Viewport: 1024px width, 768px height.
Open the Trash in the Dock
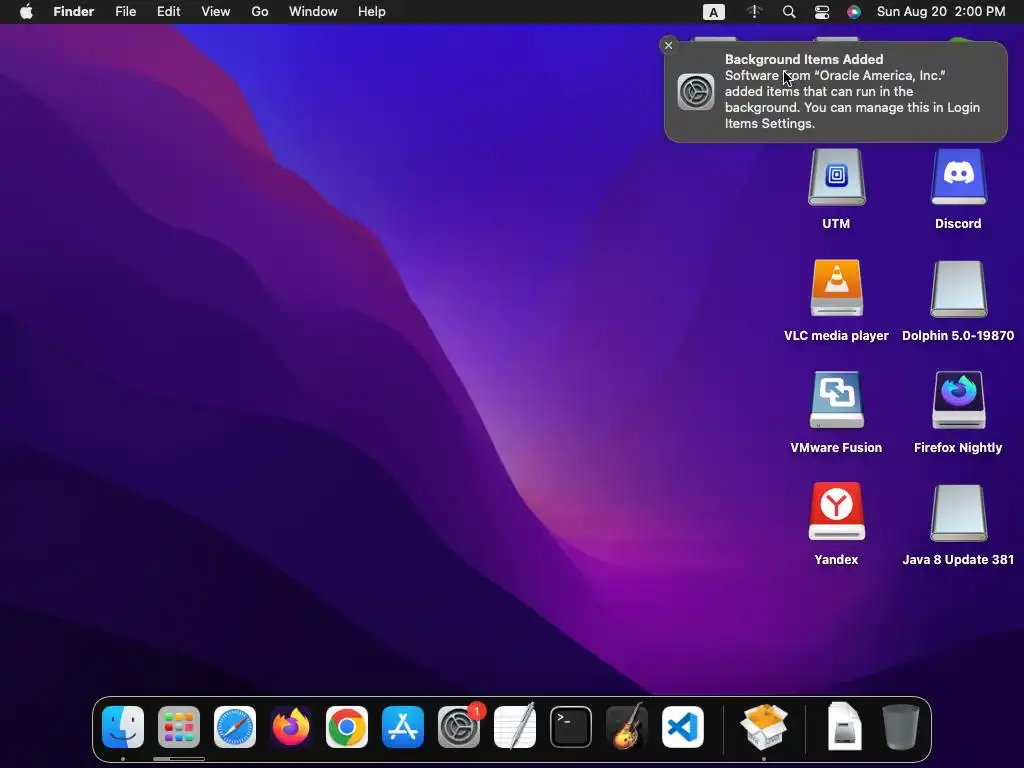901,727
